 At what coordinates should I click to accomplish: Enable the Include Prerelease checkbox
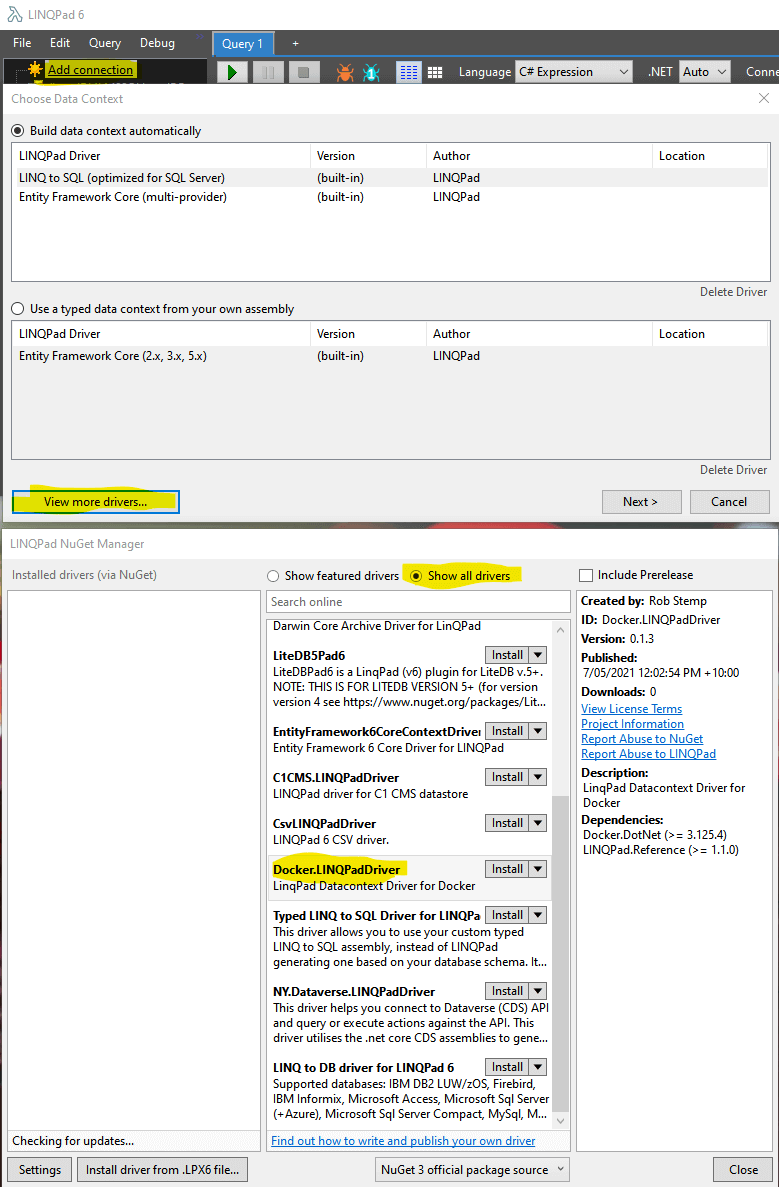(x=585, y=575)
